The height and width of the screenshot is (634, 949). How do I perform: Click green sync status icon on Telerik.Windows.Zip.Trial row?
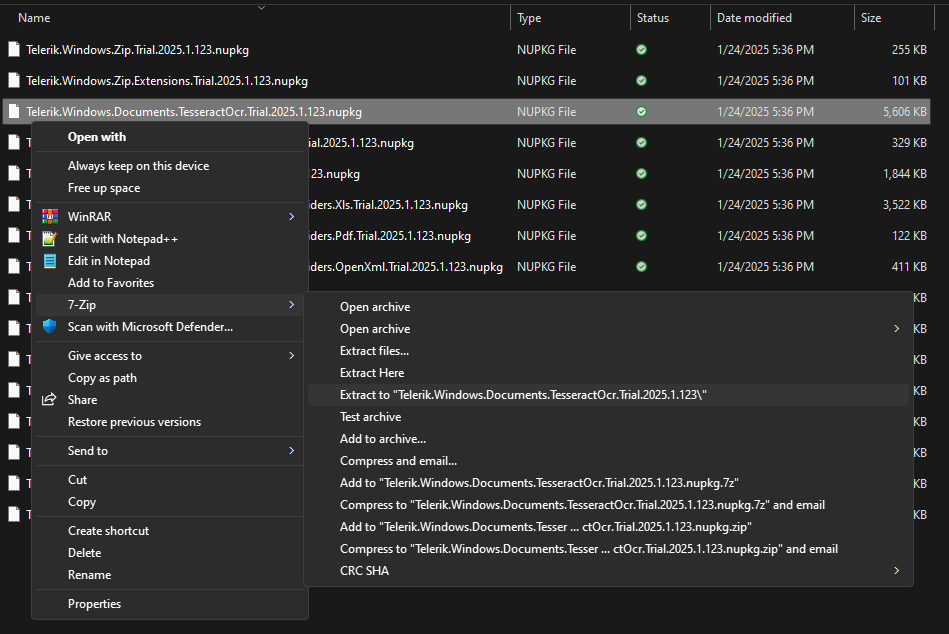641,49
